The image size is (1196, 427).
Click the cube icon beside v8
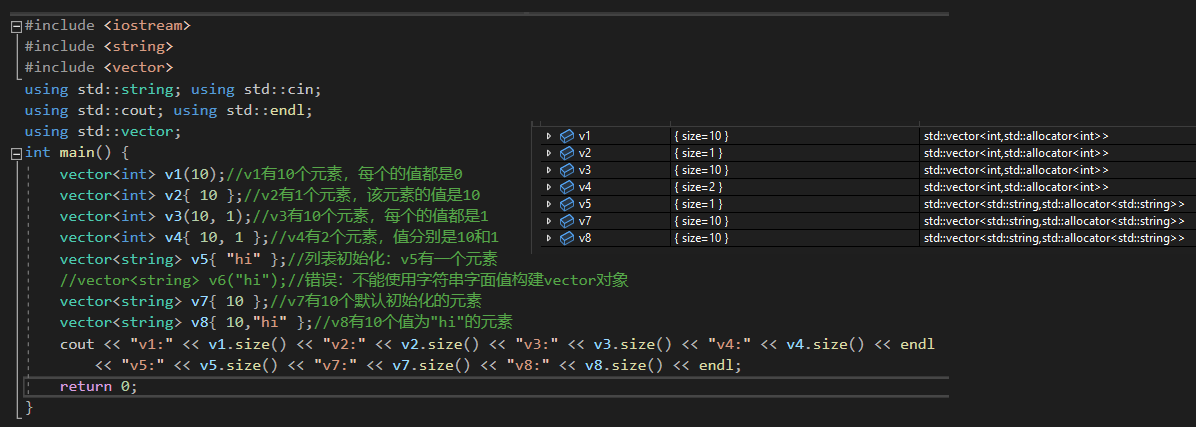[567, 238]
